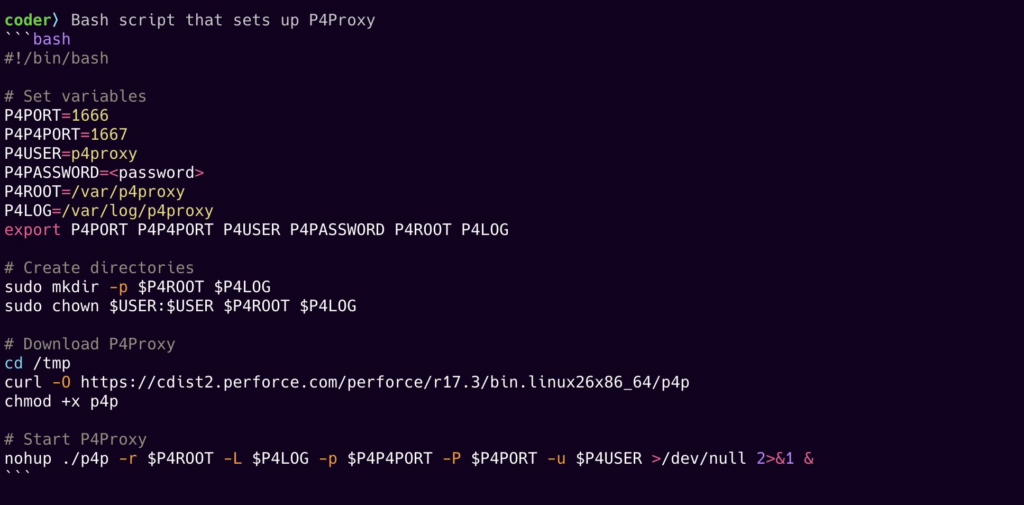This screenshot has height=505, width=1024.
Task: Click the "chmod +x p4p" line
Action: 61,401
